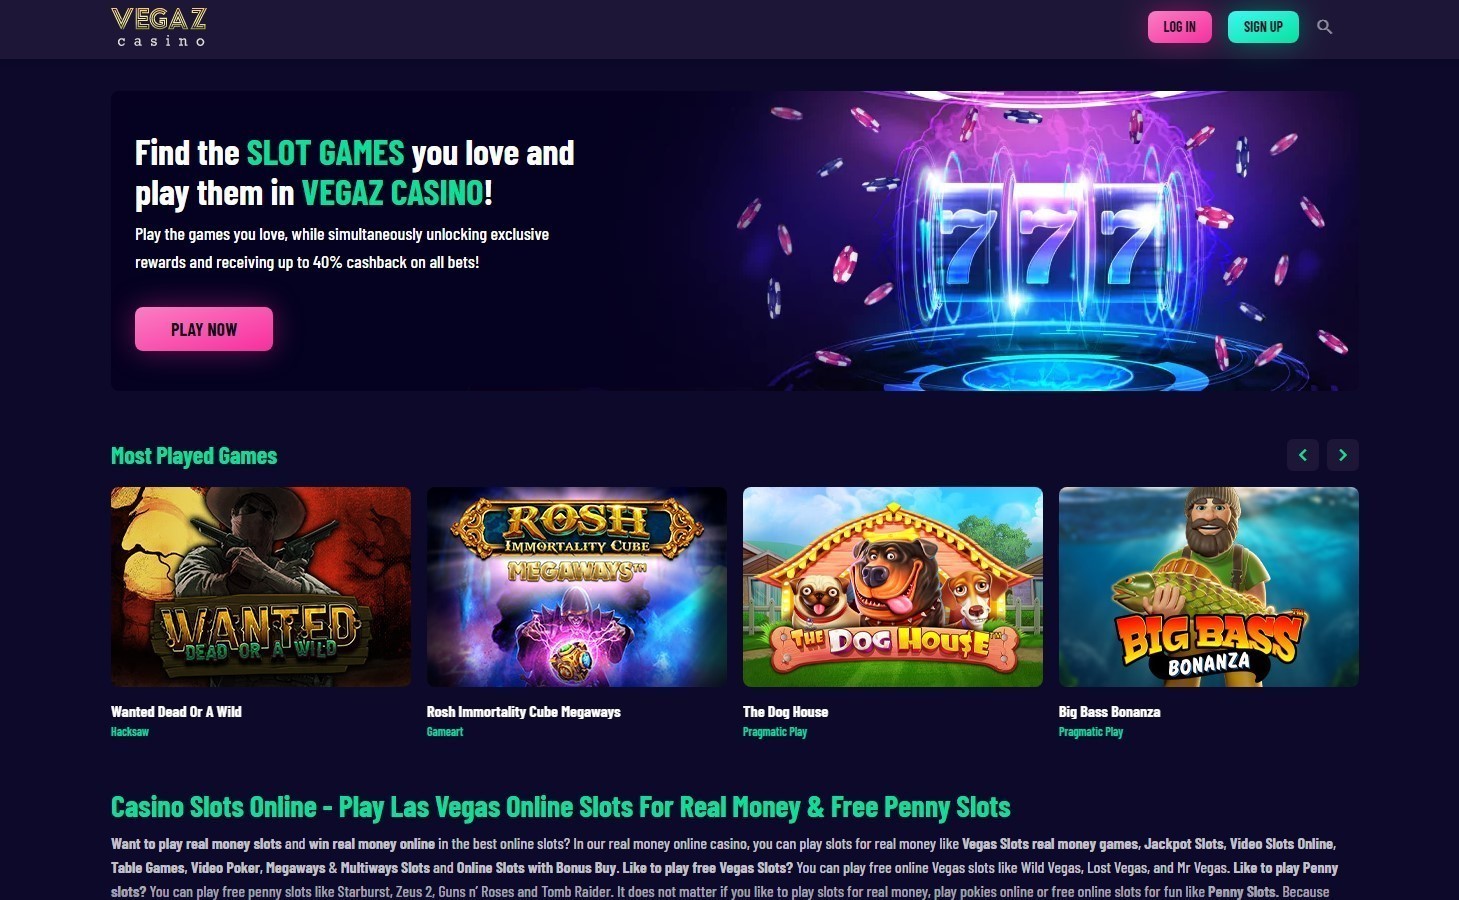1459x900 pixels.
Task: Select The Dog House title link
Action: [x=786, y=712]
